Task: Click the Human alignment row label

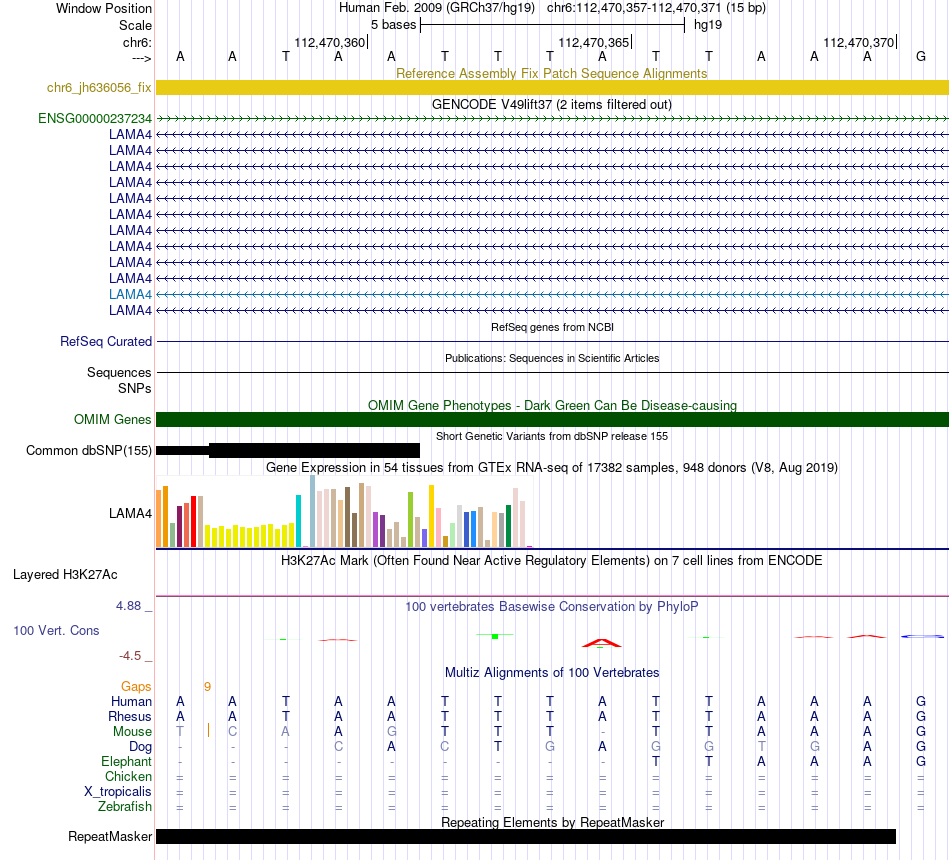Action: pyautogui.click(x=131, y=701)
